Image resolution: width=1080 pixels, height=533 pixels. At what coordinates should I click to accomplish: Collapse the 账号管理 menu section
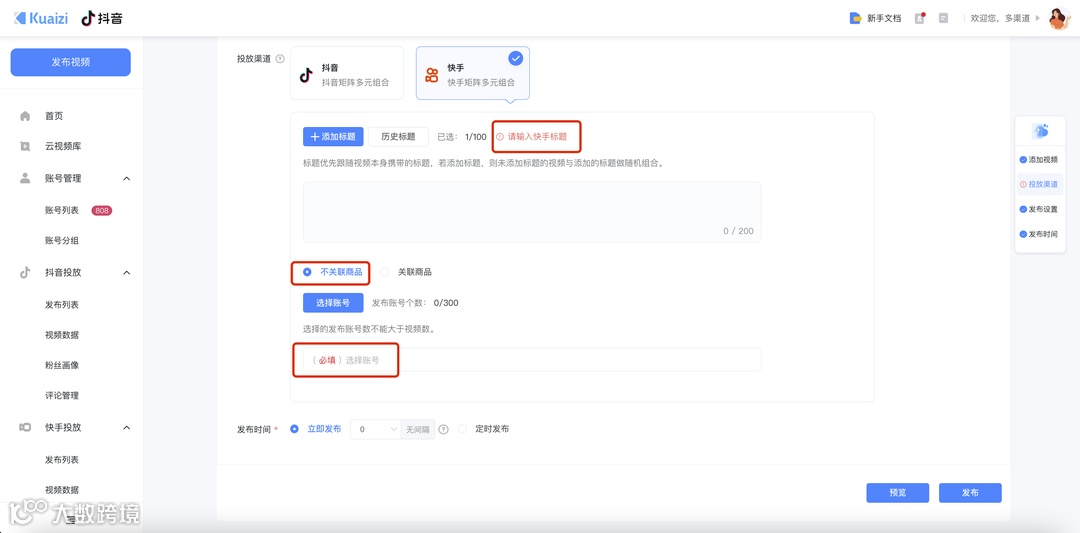pyautogui.click(x=127, y=178)
